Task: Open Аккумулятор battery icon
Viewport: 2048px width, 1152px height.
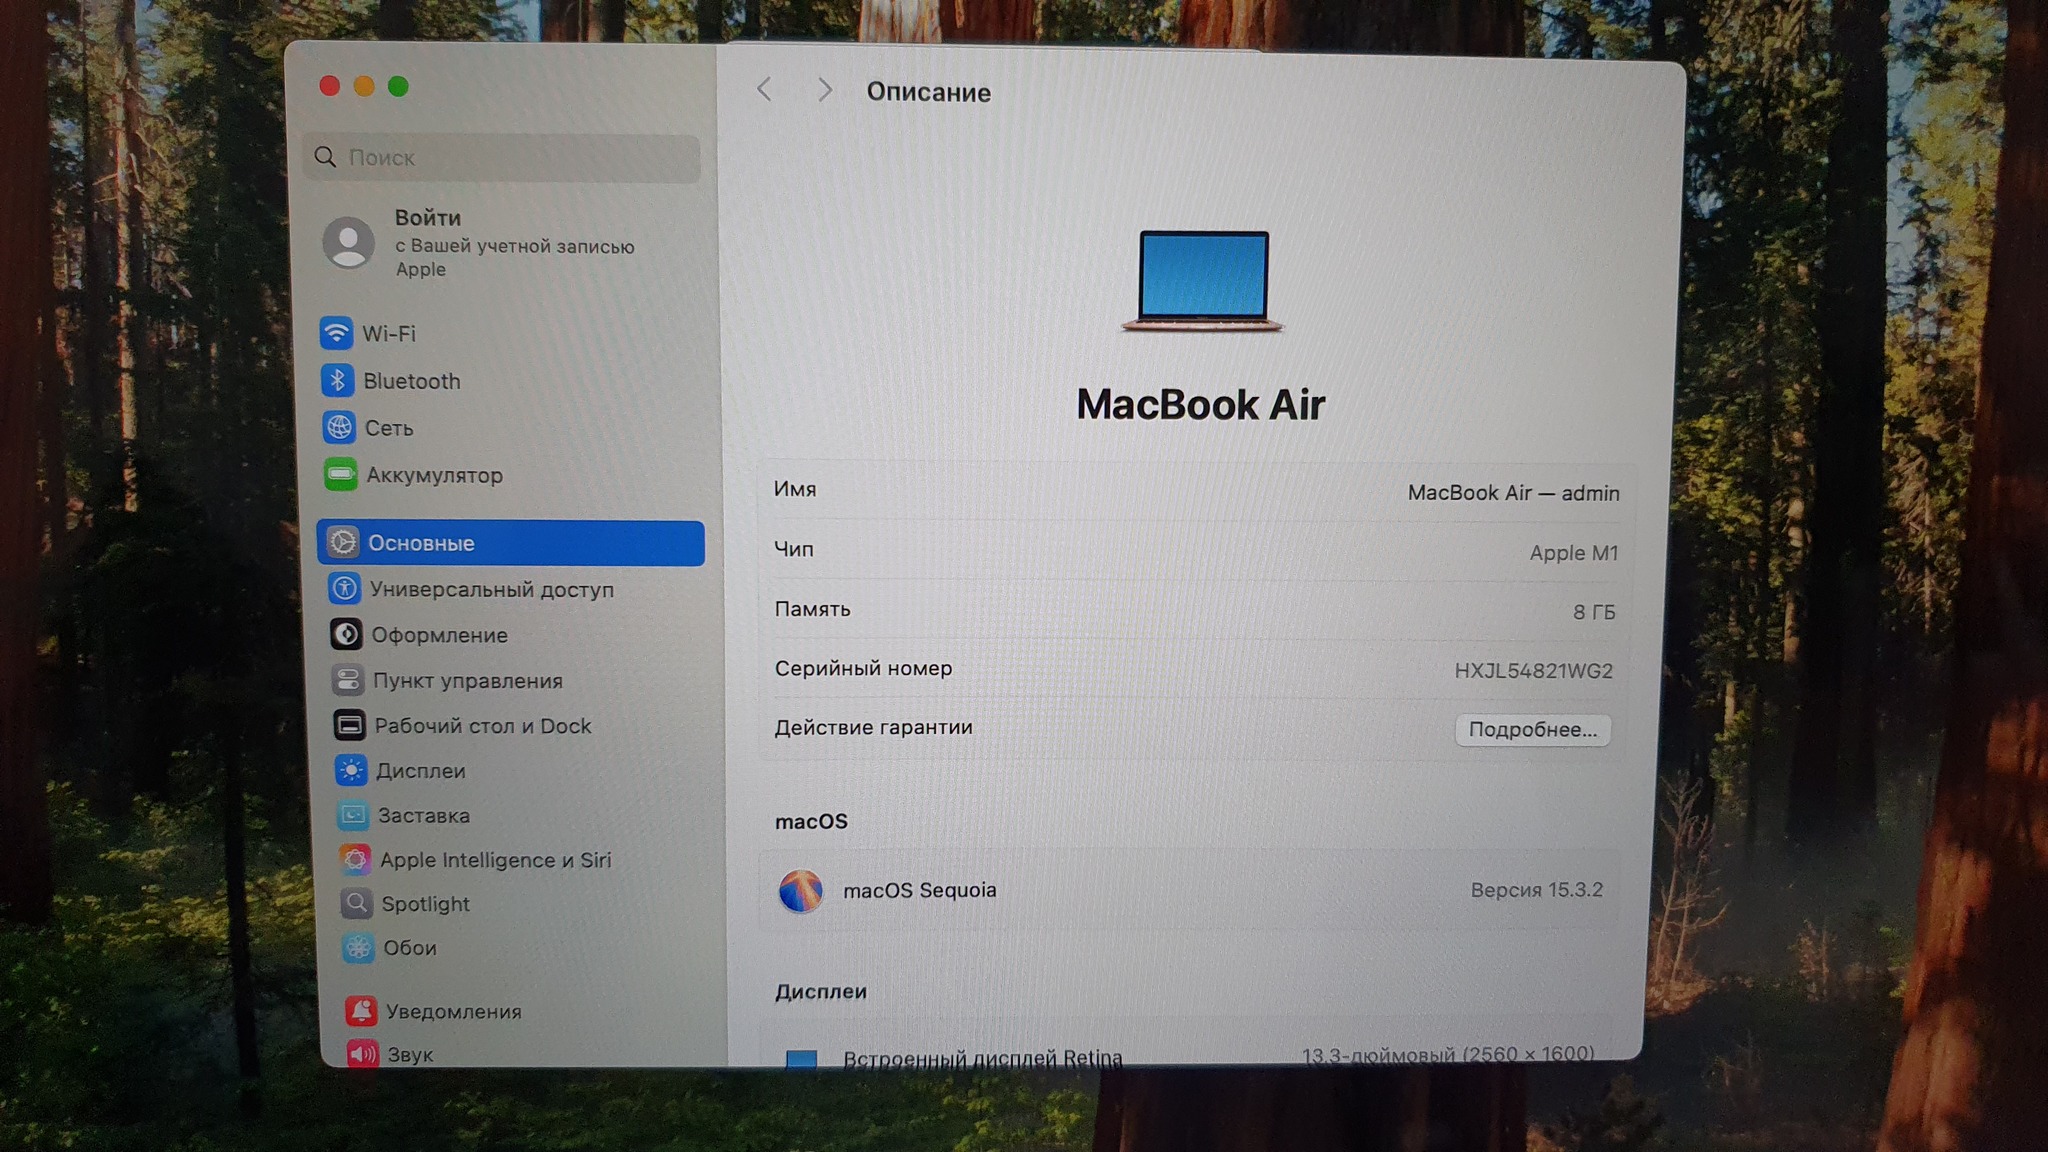Action: click(x=340, y=475)
